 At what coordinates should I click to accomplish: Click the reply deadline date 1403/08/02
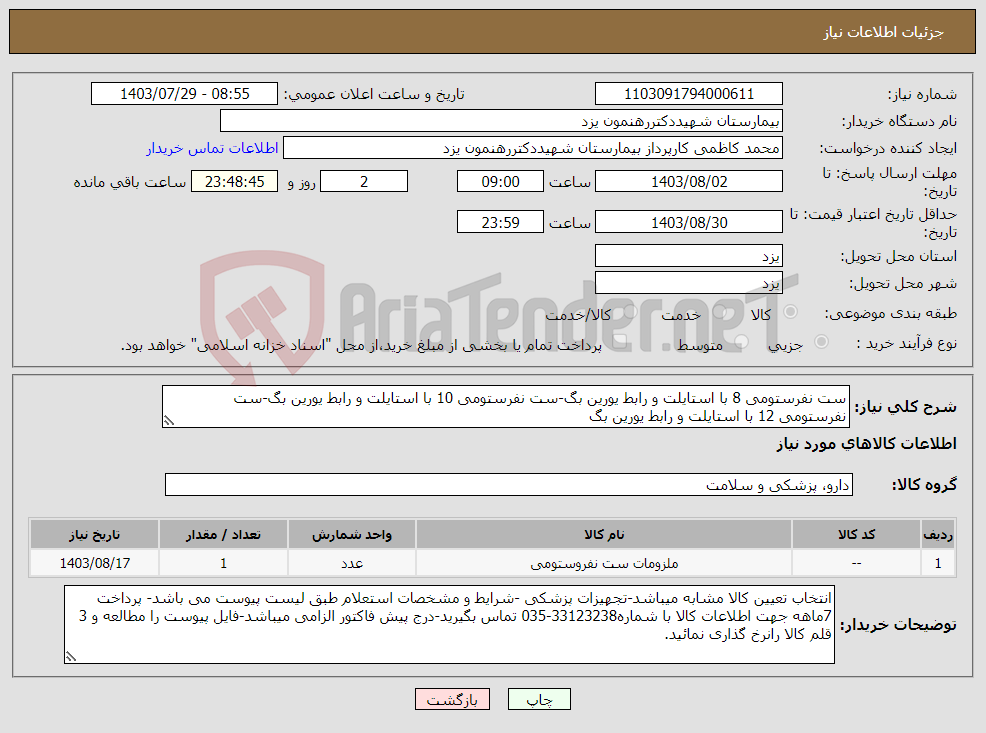pos(689,182)
